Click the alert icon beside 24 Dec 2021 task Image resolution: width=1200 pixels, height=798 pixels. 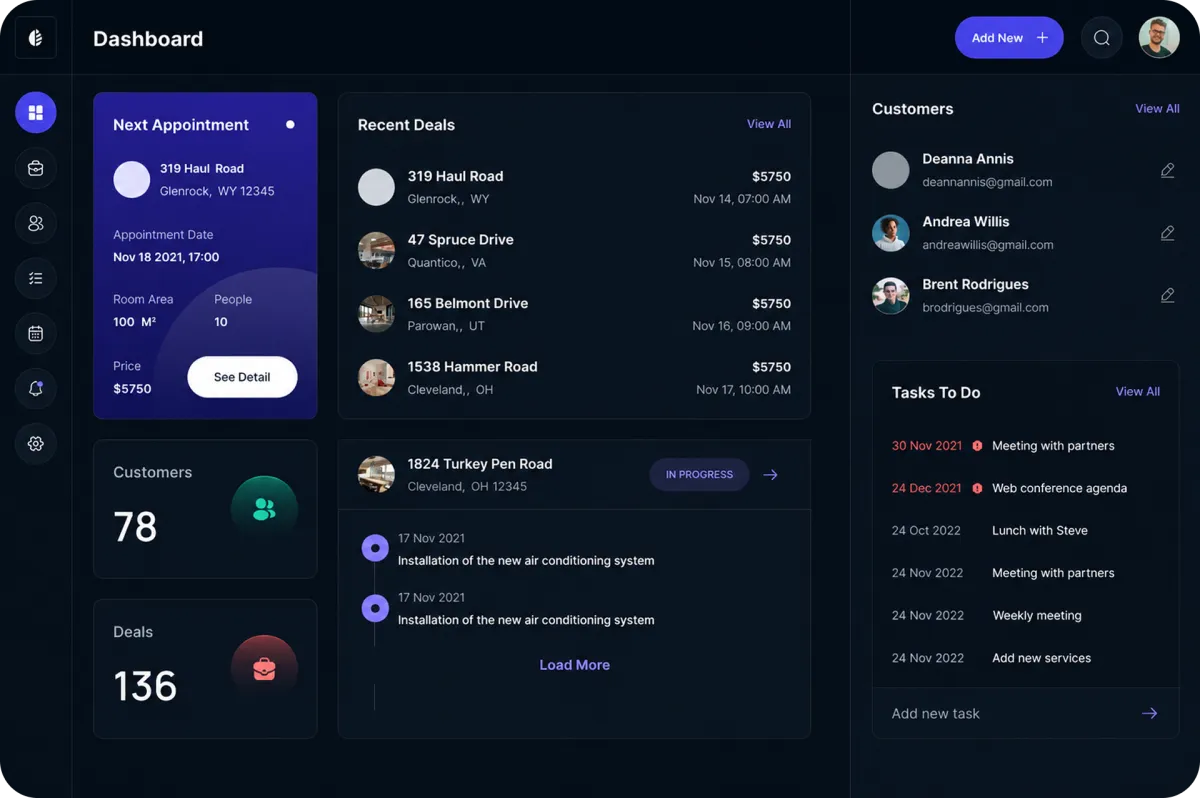977,488
